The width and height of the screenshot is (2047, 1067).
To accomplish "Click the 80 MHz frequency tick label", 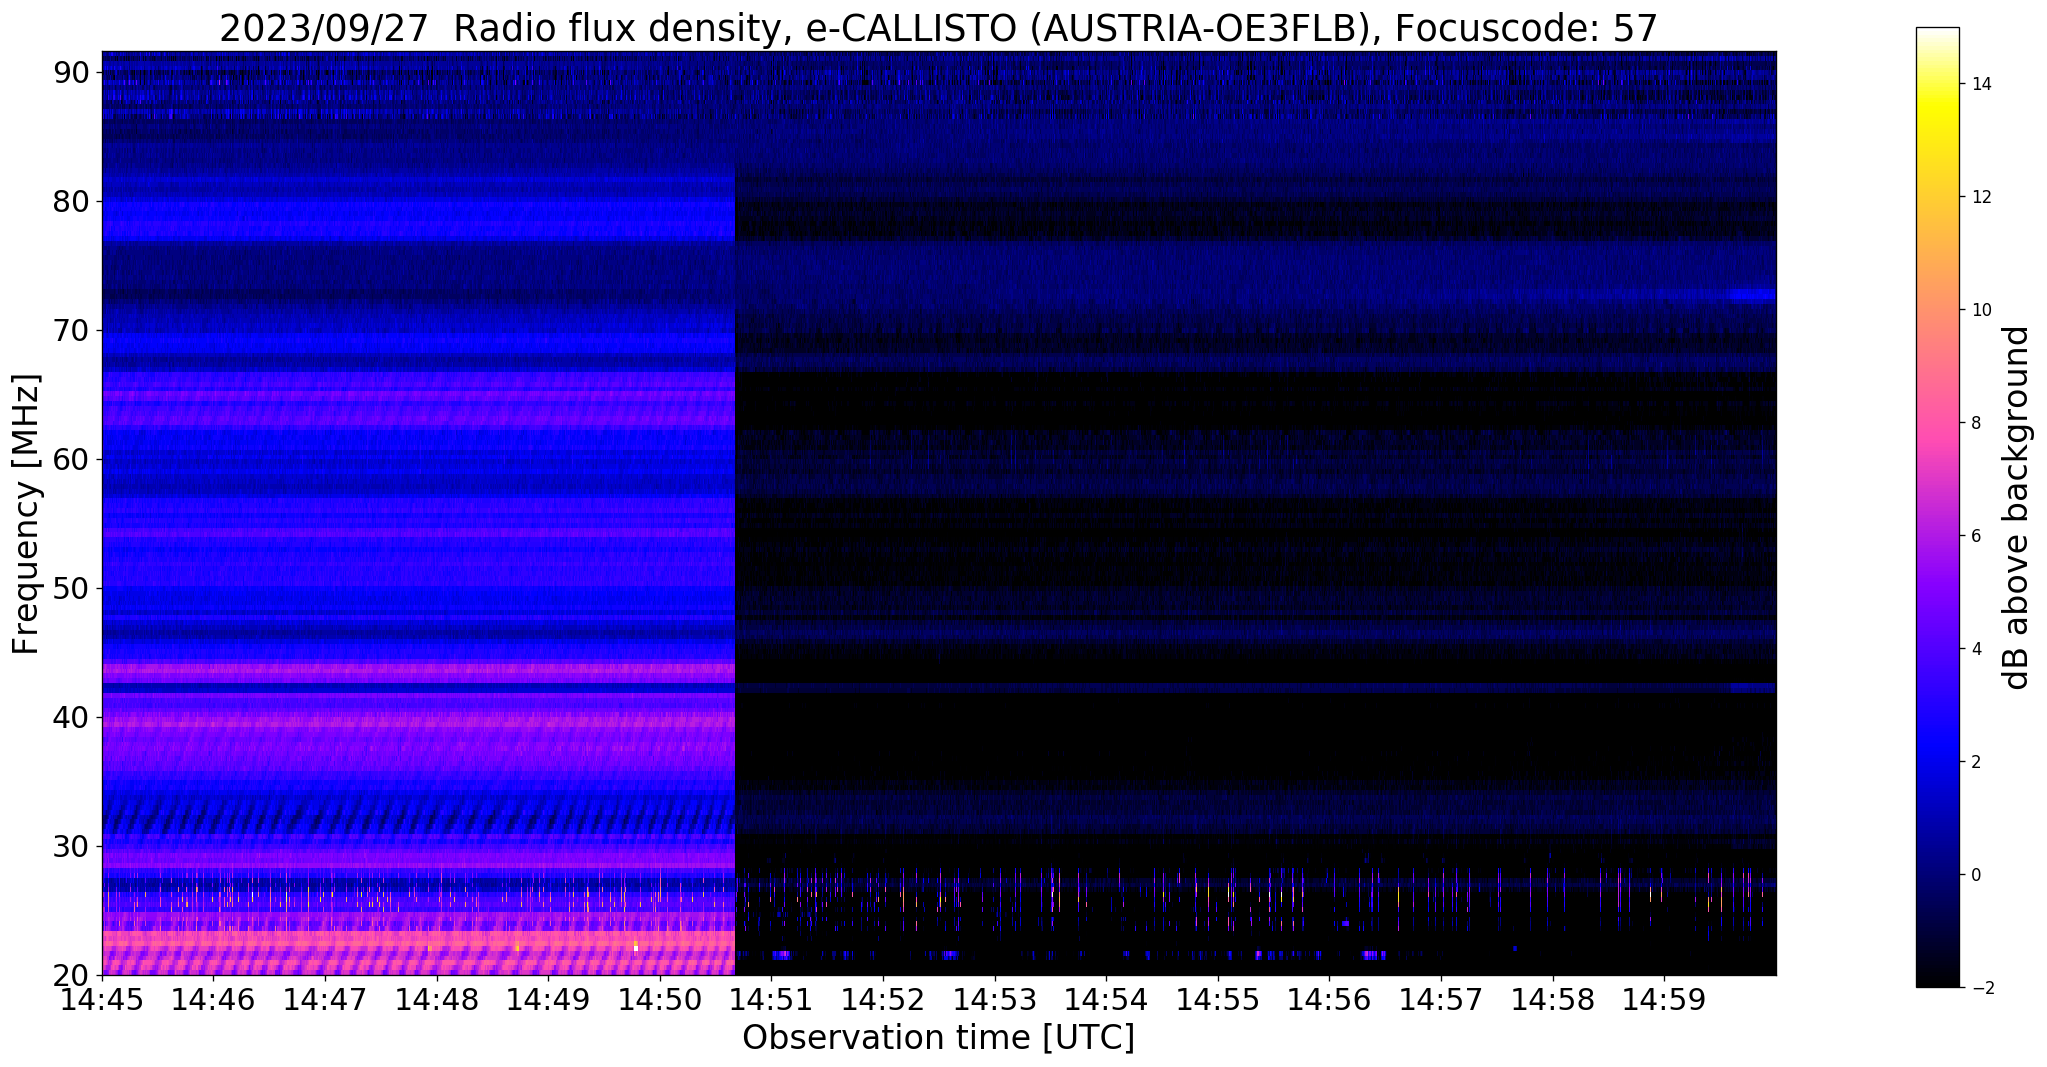I will [71, 201].
